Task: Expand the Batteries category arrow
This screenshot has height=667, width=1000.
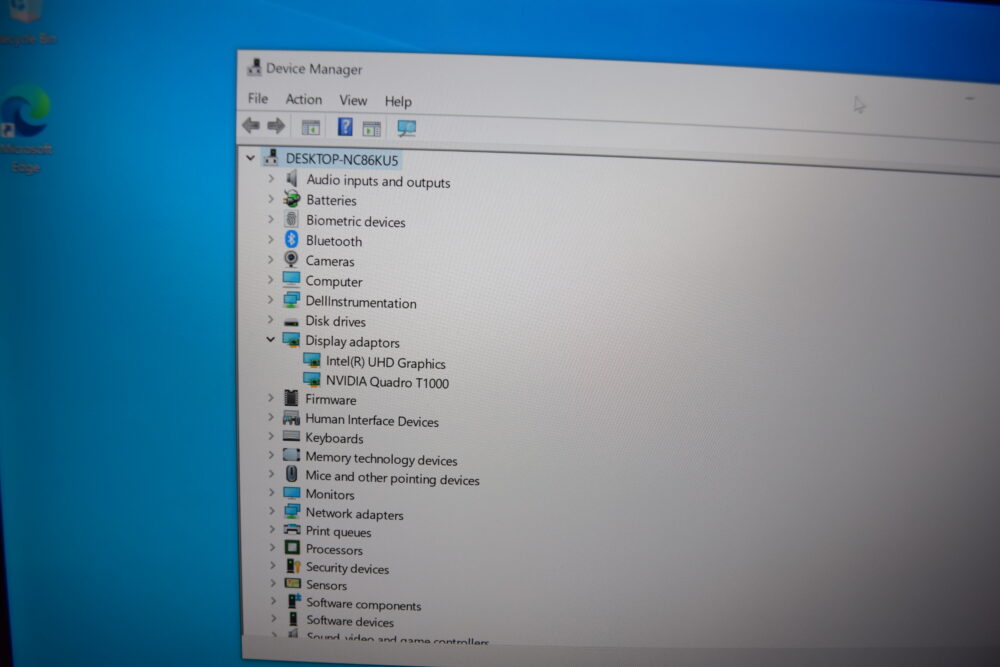Action: coord(270,199)
